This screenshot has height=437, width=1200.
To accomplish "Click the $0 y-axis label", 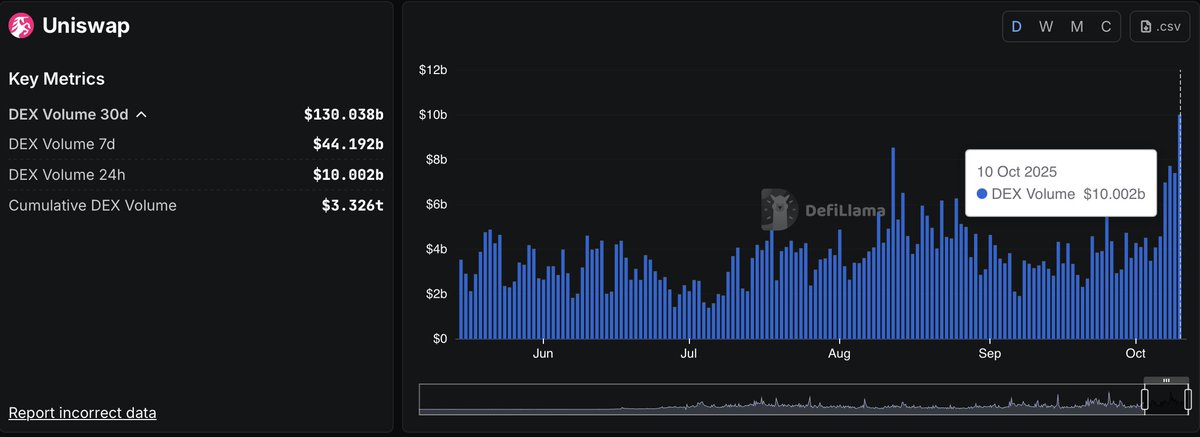I will click(x=439, y=338).
